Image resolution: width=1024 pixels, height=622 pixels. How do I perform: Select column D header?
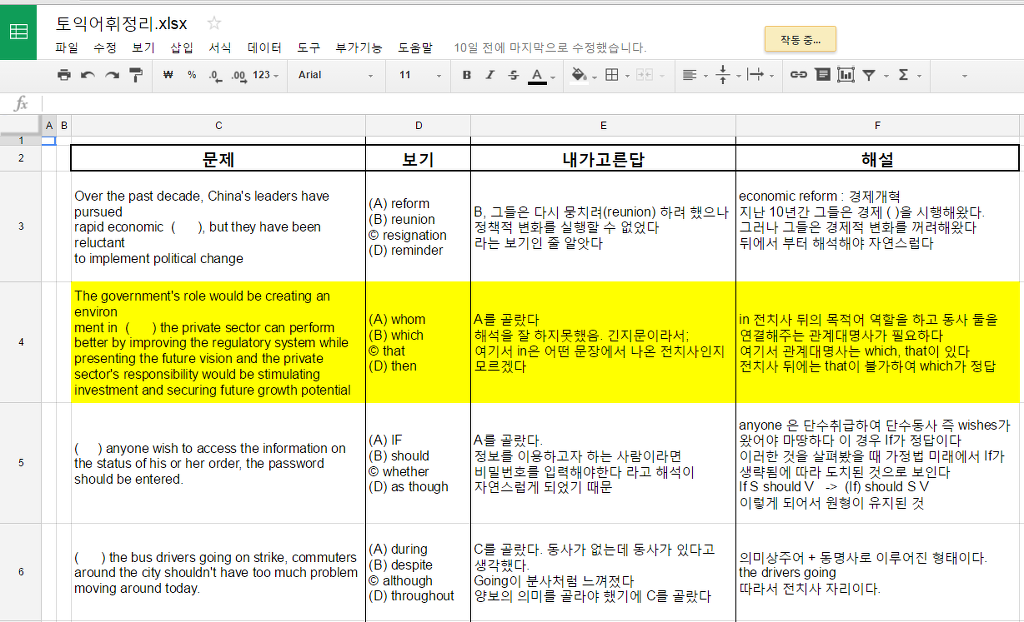click(418, 125)
